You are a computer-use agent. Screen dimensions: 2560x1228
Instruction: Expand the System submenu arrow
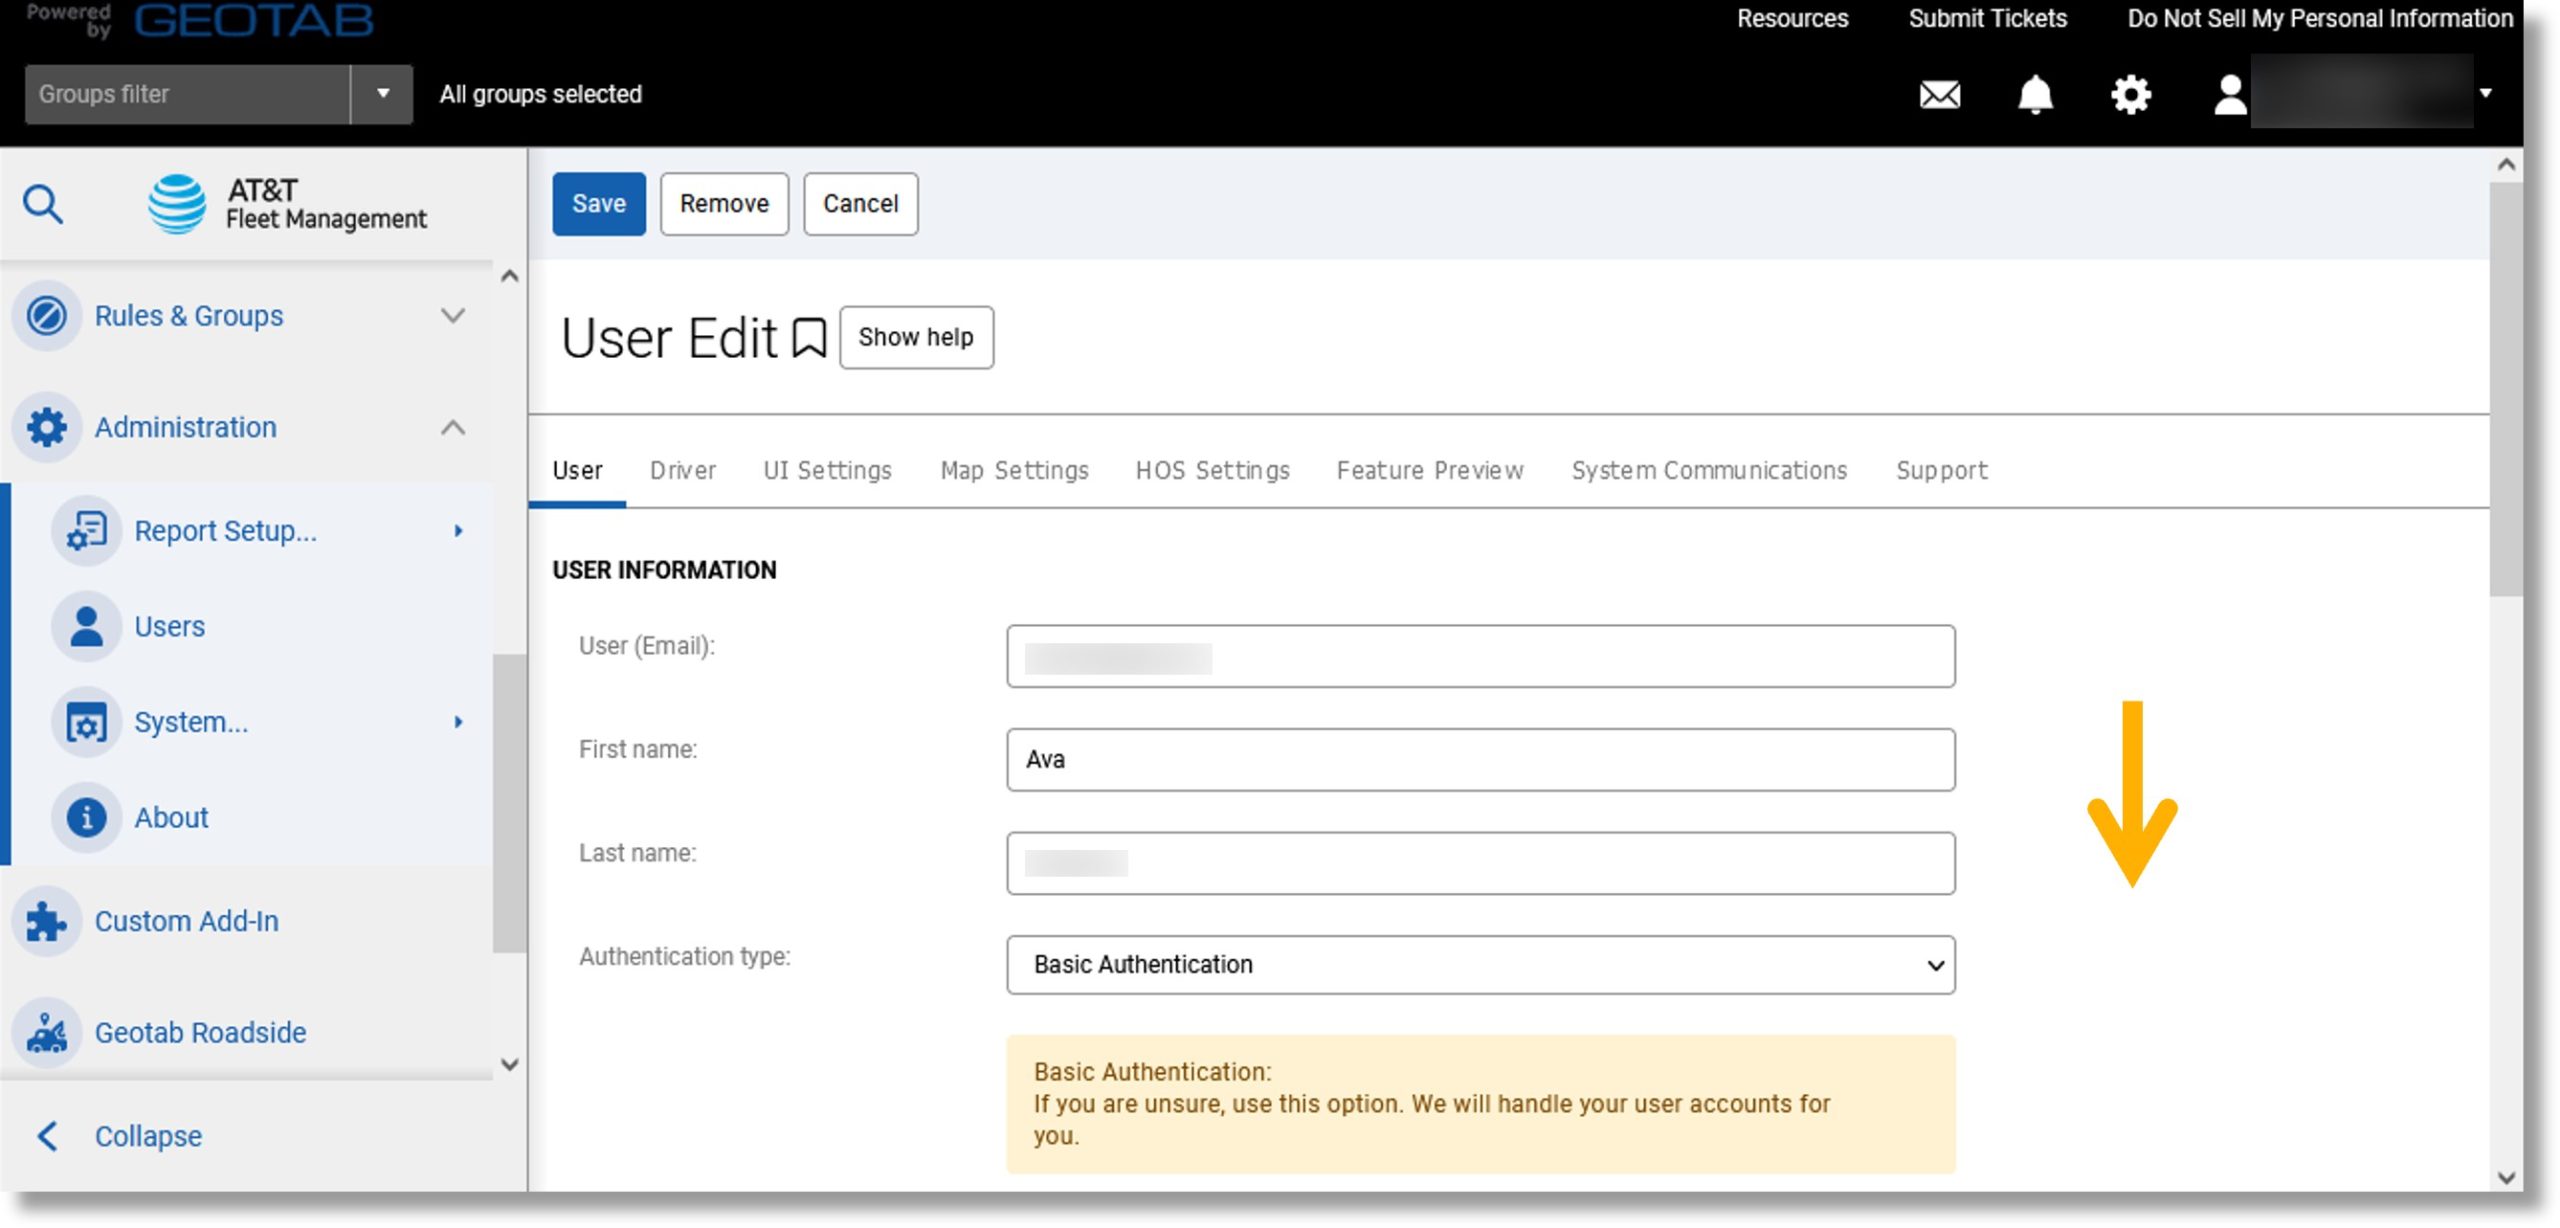(x=458, y=723)
